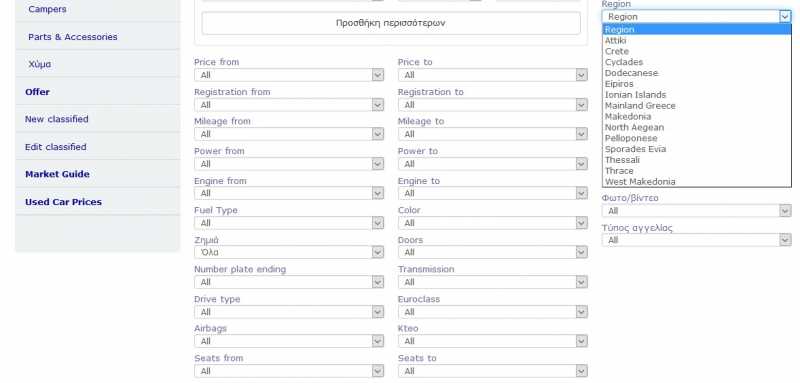Screen dimensions: 800x383
Task: Open the Color dropdown
Action: click(492, 223)
